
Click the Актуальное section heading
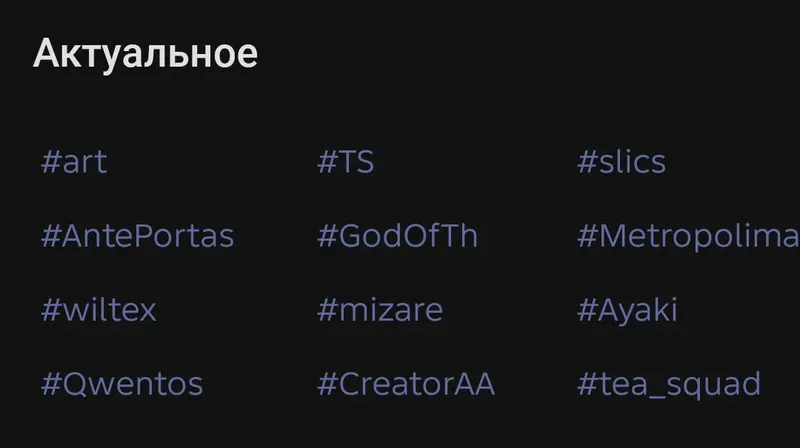(145, 54)
